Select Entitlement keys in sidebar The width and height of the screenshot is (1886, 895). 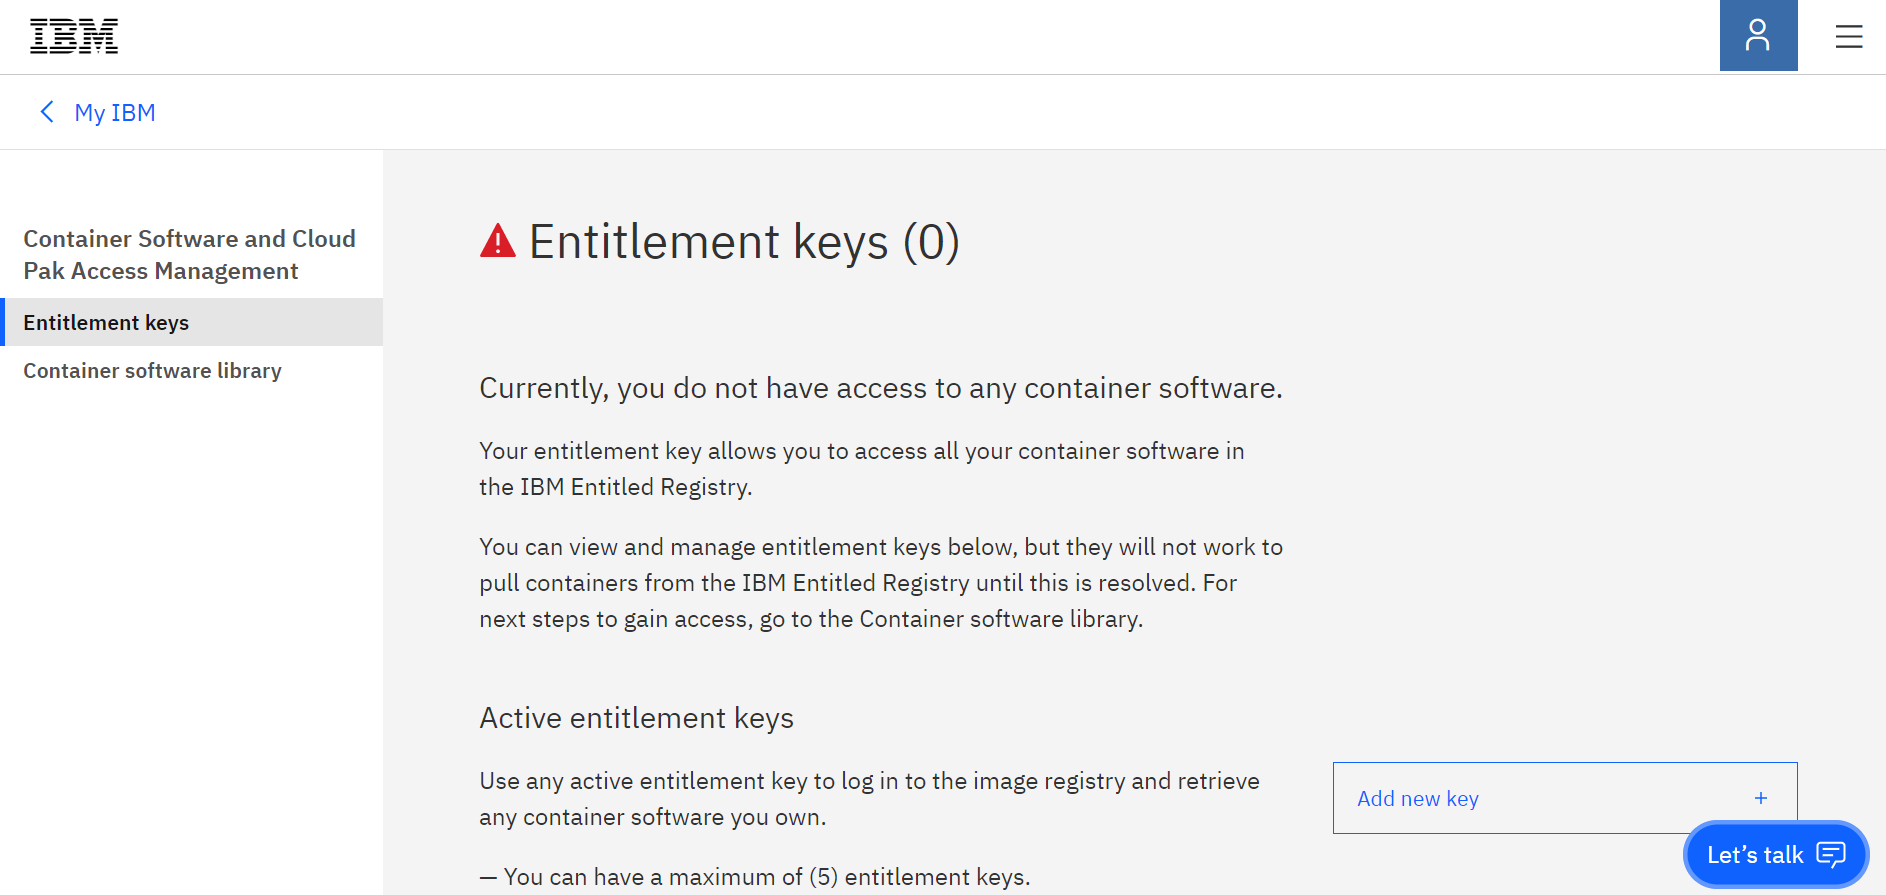[192, 322]
